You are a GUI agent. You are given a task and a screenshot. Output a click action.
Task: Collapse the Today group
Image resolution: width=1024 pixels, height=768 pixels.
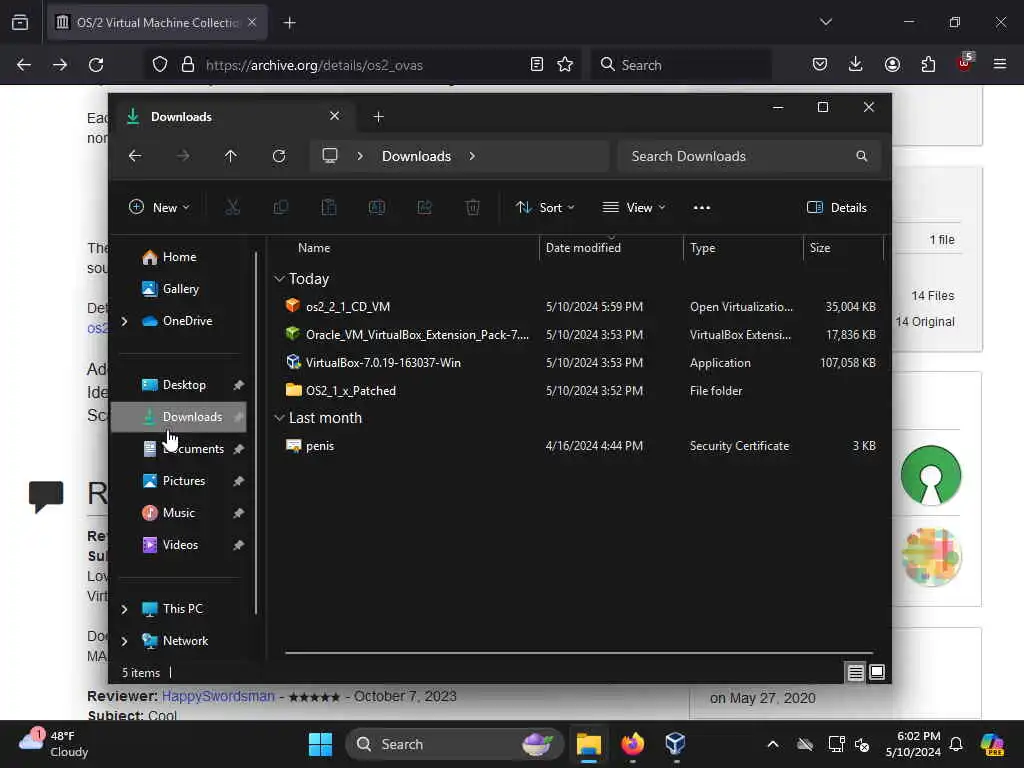pyautogui.click(x=280, y=279)
